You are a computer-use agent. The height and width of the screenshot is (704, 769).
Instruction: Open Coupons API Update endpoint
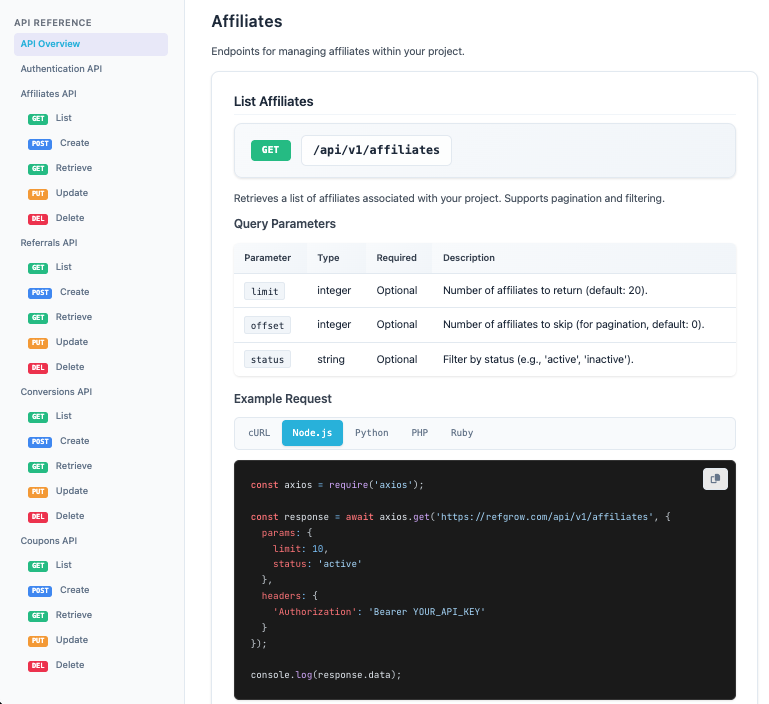pyautogui.click(x=58, y=641)
